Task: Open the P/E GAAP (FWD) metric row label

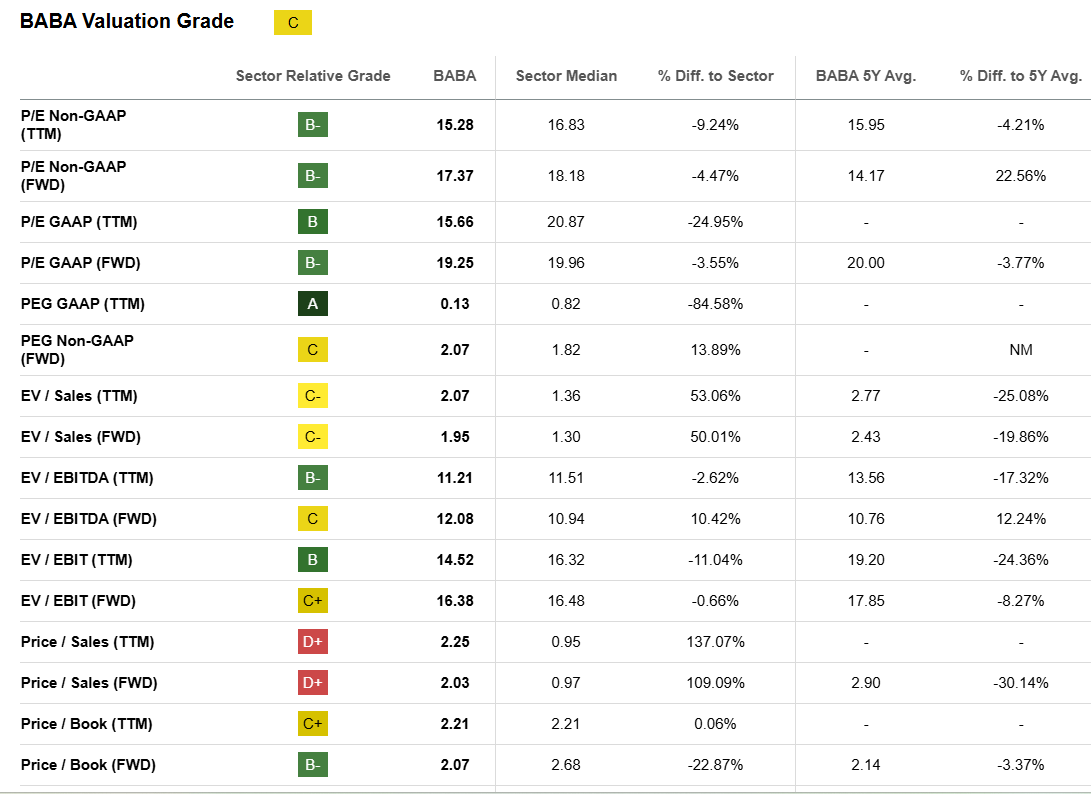Action: coord(81,263)
